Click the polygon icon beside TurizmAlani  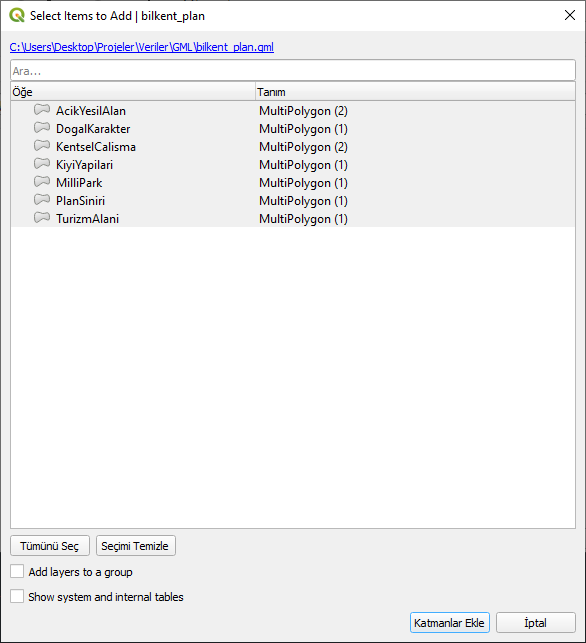pos(42,218)
